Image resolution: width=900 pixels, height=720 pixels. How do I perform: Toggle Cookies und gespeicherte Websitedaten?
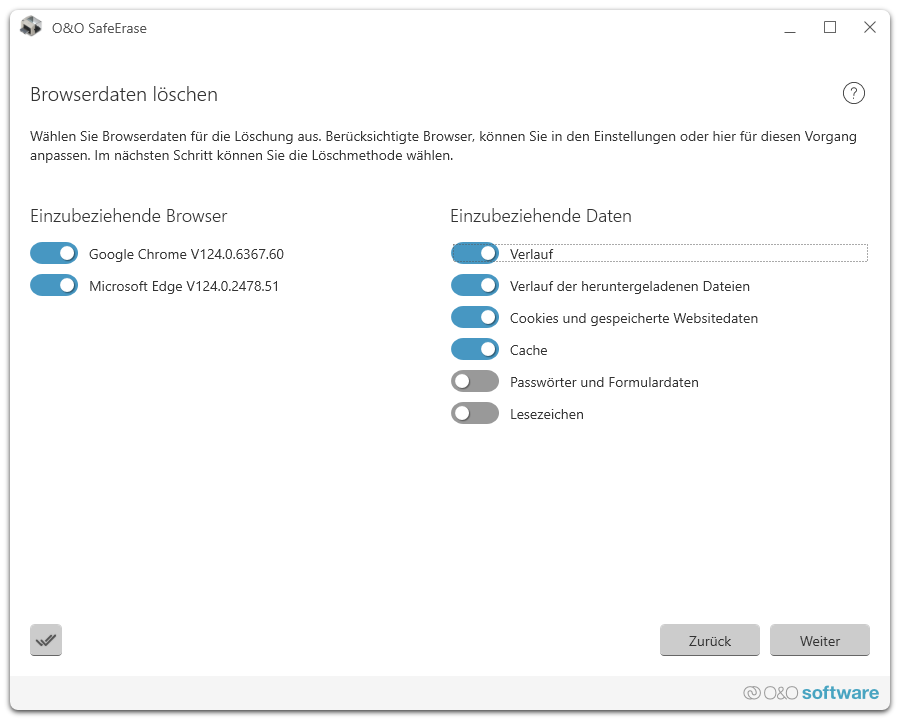click(x=475, y=318)
